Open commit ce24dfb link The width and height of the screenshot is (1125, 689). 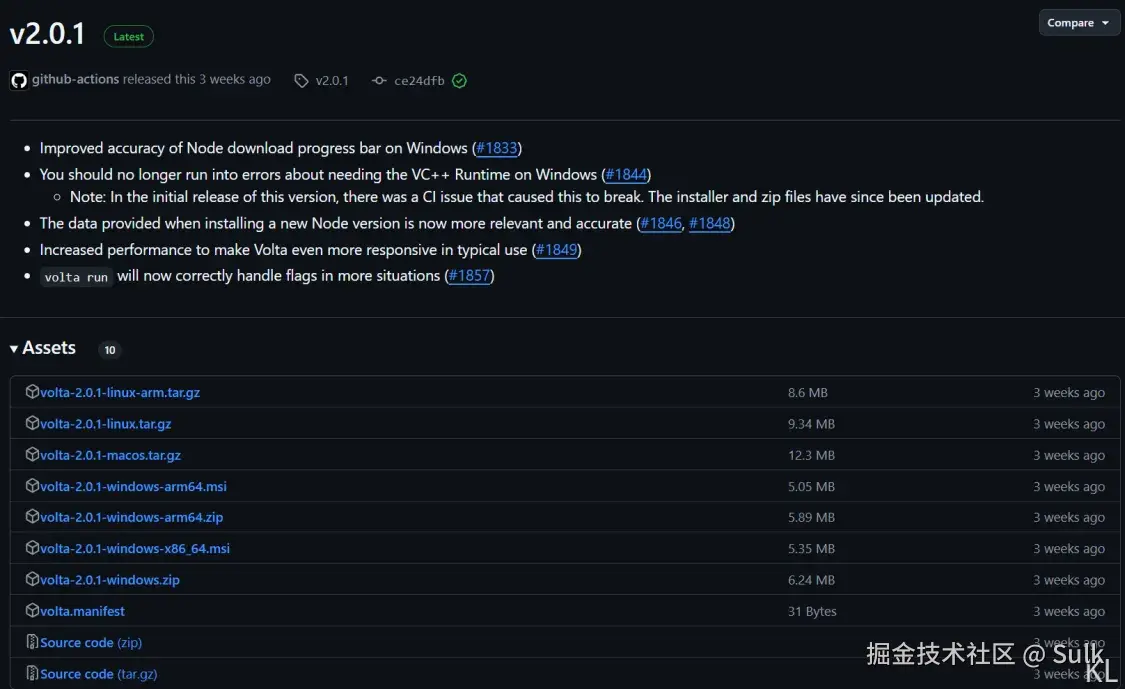[x=419, y=80]
